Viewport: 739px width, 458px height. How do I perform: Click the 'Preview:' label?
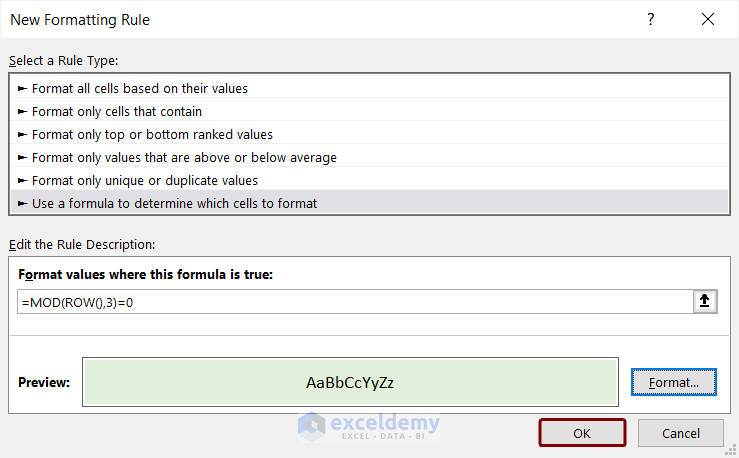point(44,382)
